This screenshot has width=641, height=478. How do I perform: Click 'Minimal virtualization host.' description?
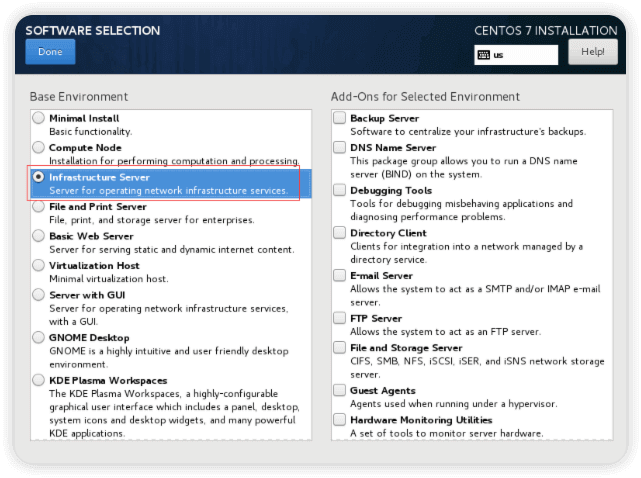click(x=109, y=279)
